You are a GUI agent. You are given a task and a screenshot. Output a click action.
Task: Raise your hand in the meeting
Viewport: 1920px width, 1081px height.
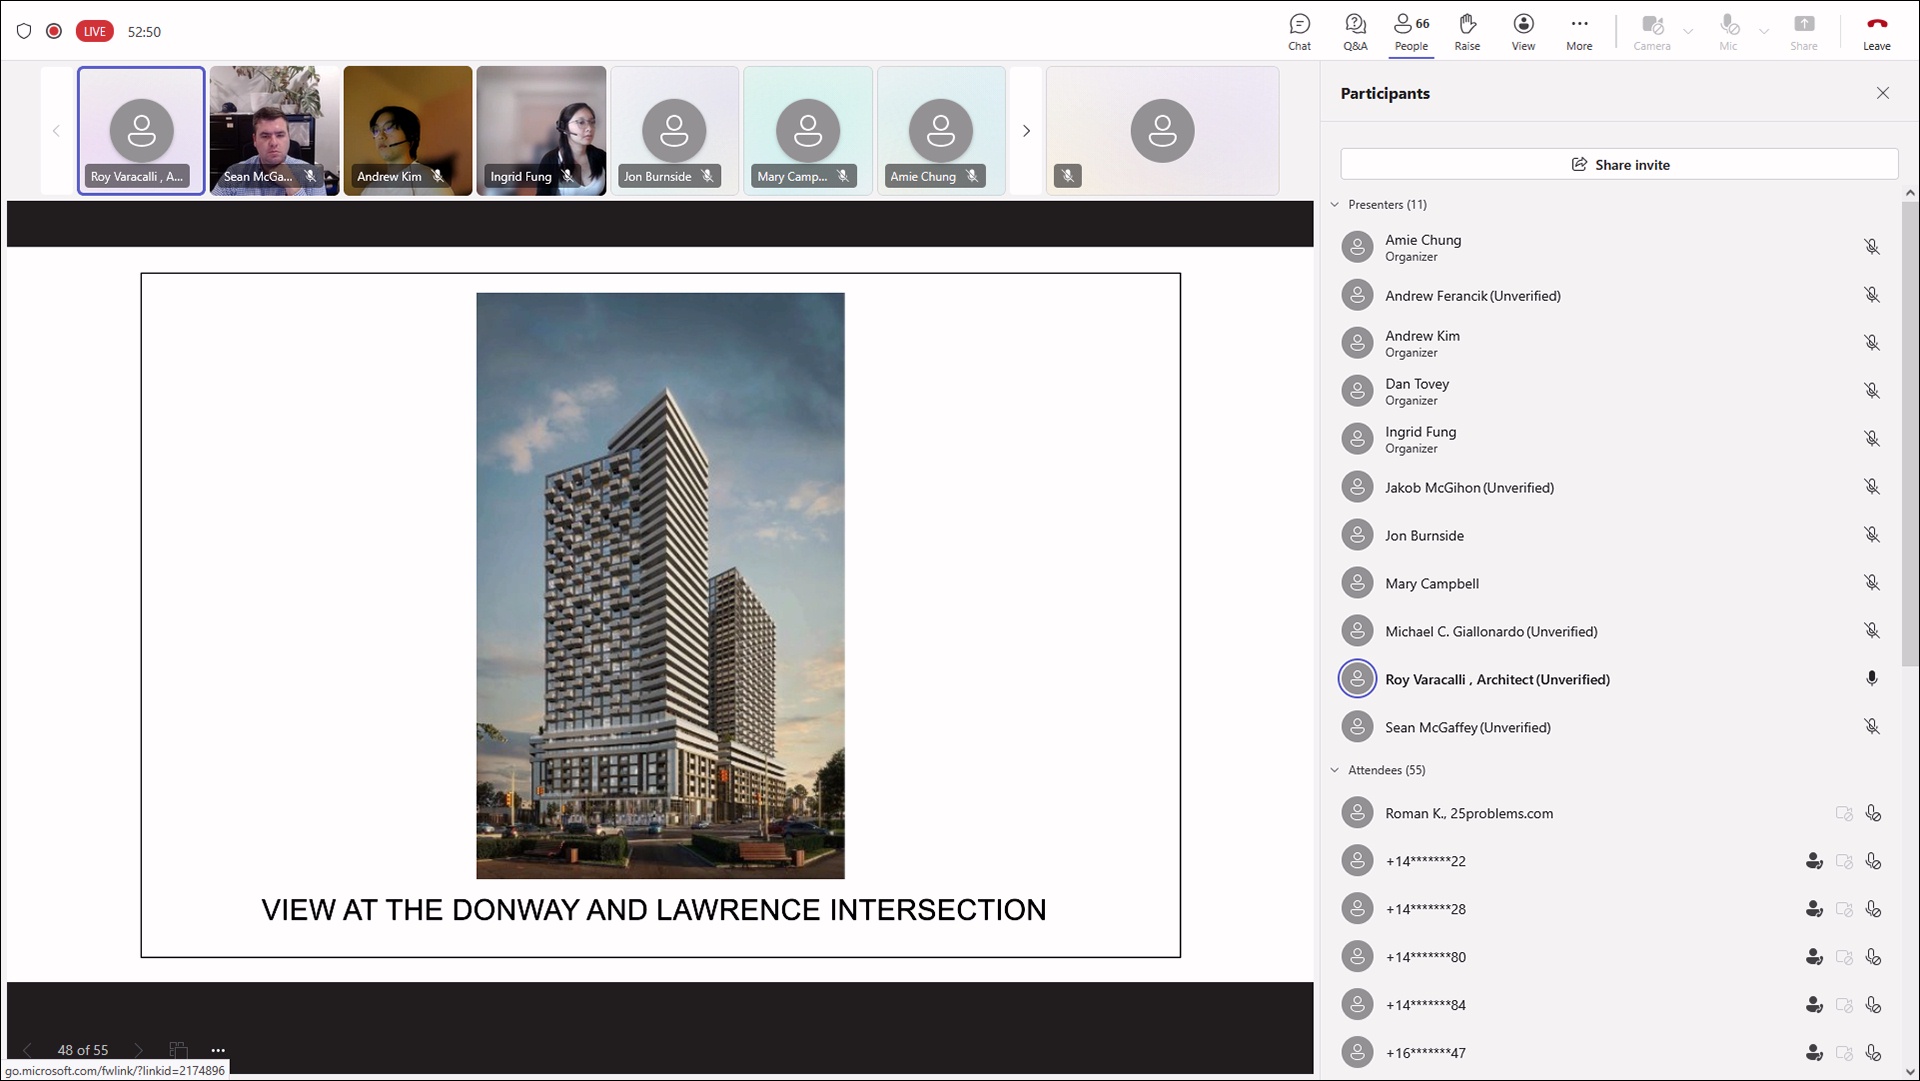point(1467,31)
